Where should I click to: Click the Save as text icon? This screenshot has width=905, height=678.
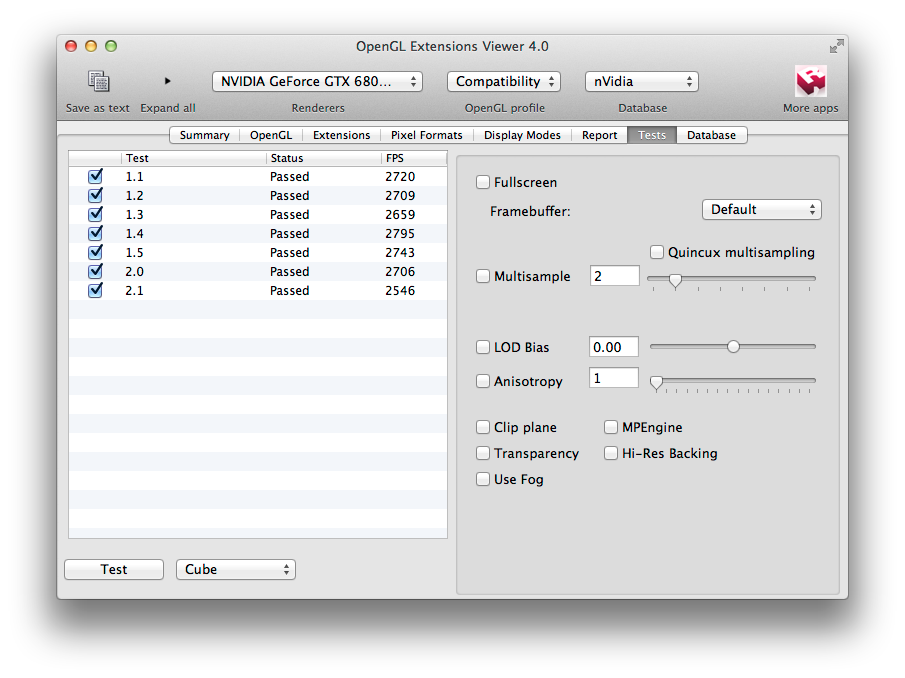click(x=99, y=81)
